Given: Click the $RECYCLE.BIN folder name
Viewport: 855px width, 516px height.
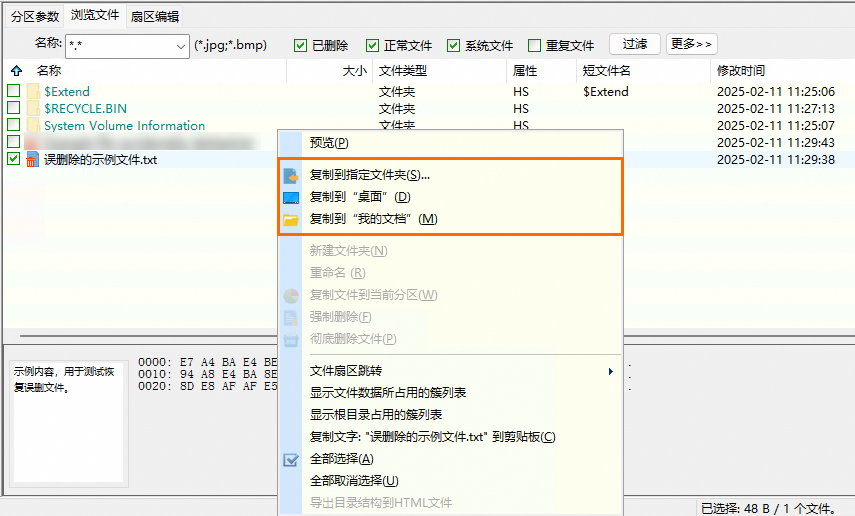Looking at the screenshot, I should (86, 108).
